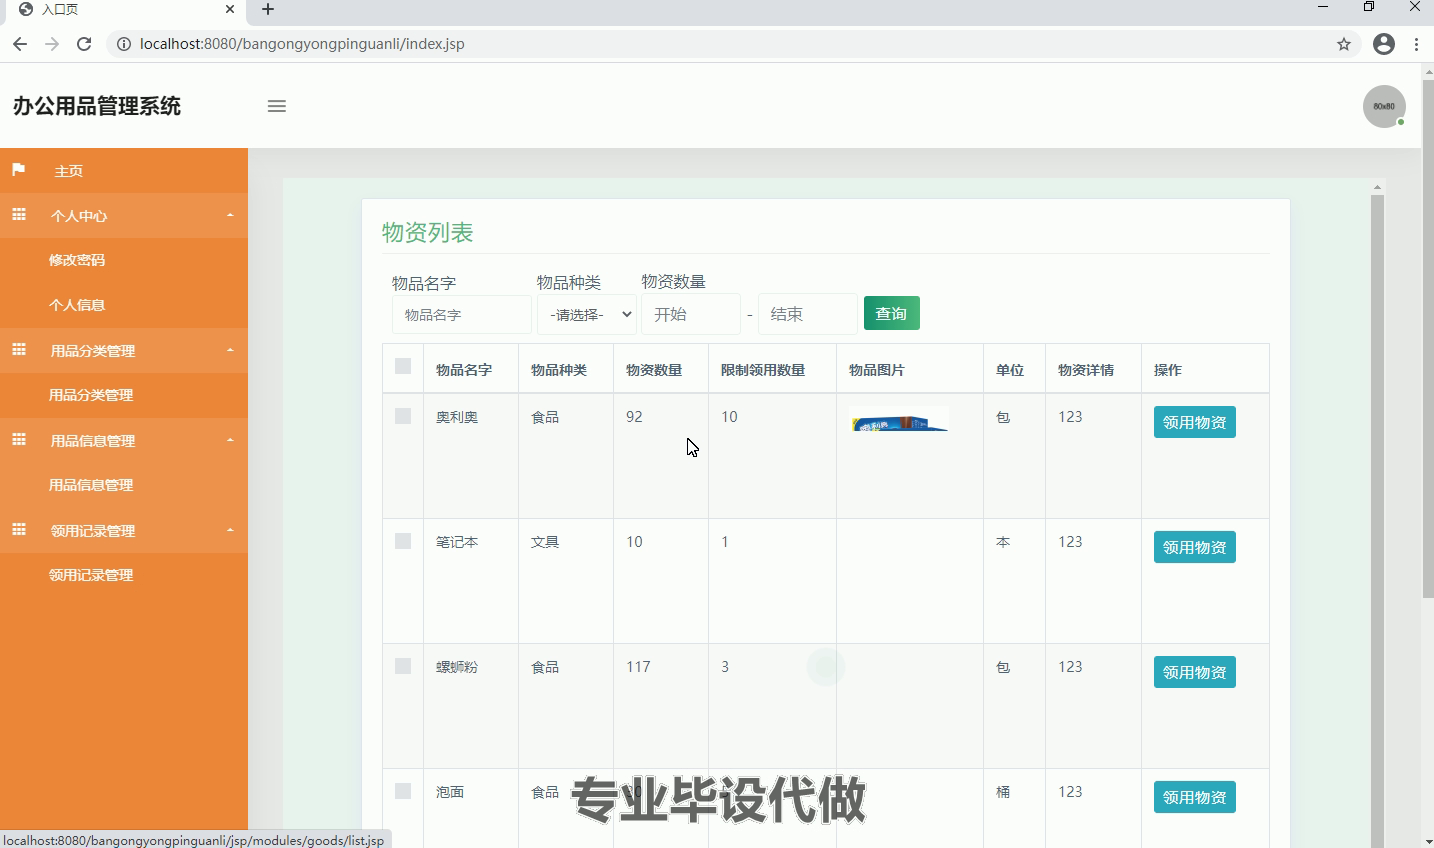Screen dimensions: 1434x848
Task: Bookmark this page with star icon
Action: coord(1344,44)
